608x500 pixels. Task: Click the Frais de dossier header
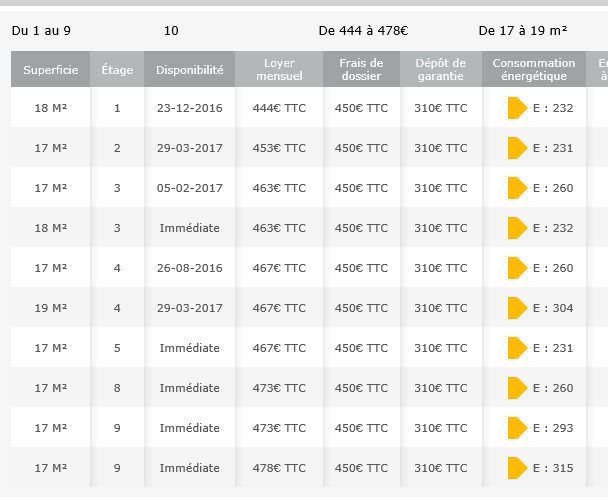tap(361, 70)
